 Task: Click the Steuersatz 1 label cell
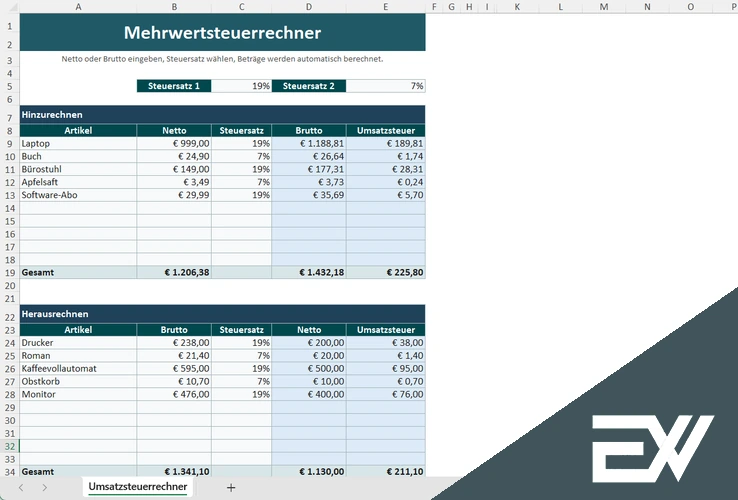174,86
